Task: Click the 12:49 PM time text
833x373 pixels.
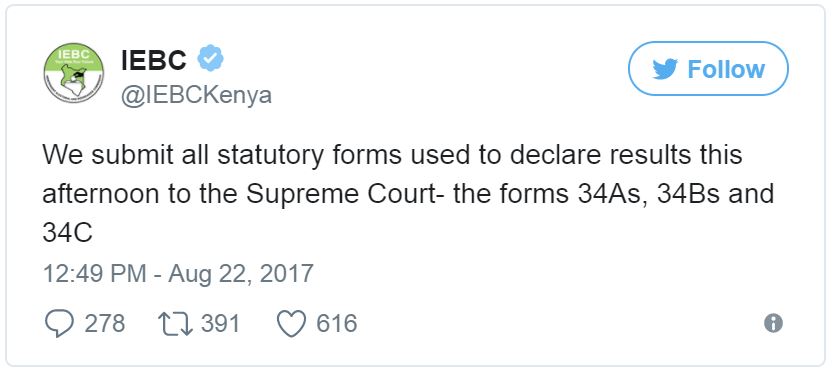Action: point(94,274)
